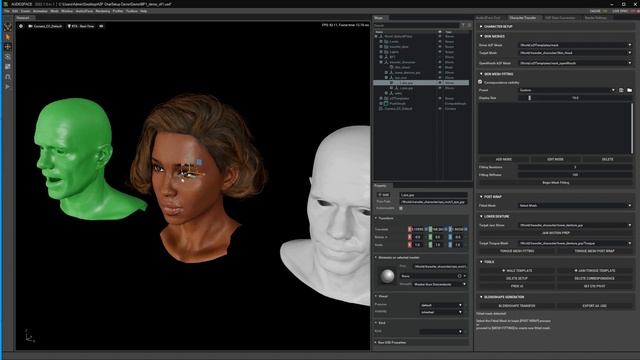Click the Stage search field

[x=416, y=25]
